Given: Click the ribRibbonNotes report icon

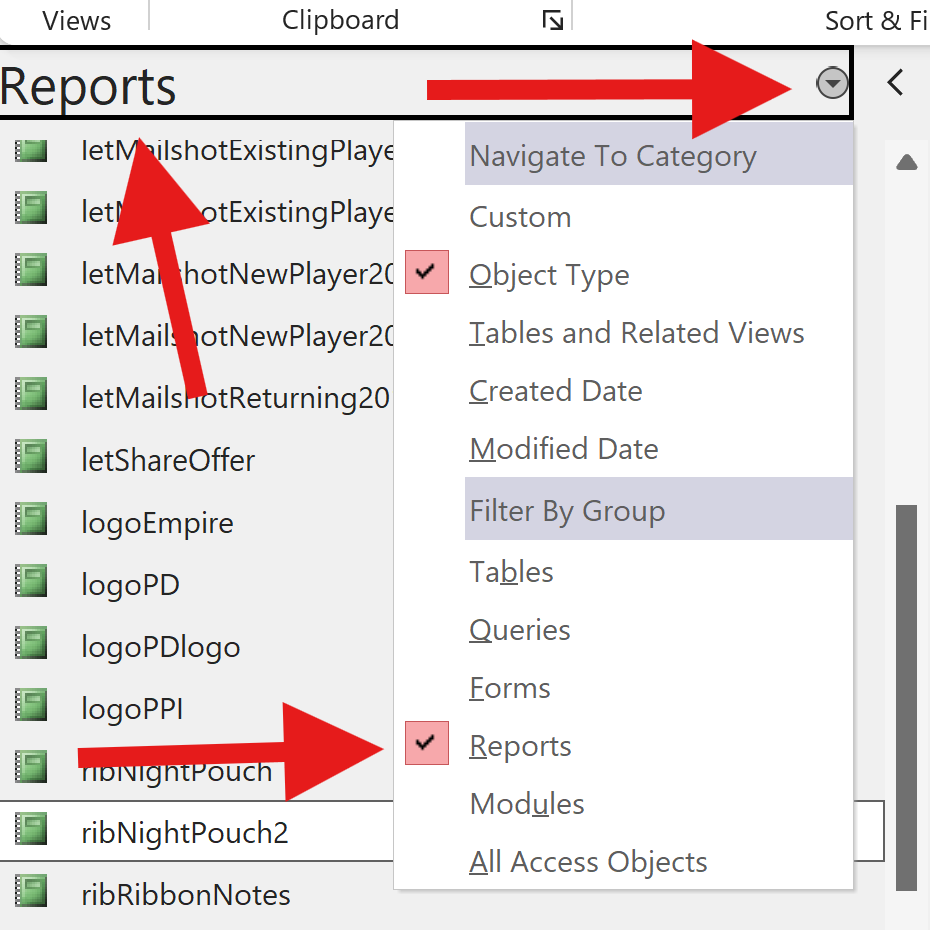Looking at the screenshot, I should [x=31, y=893].
